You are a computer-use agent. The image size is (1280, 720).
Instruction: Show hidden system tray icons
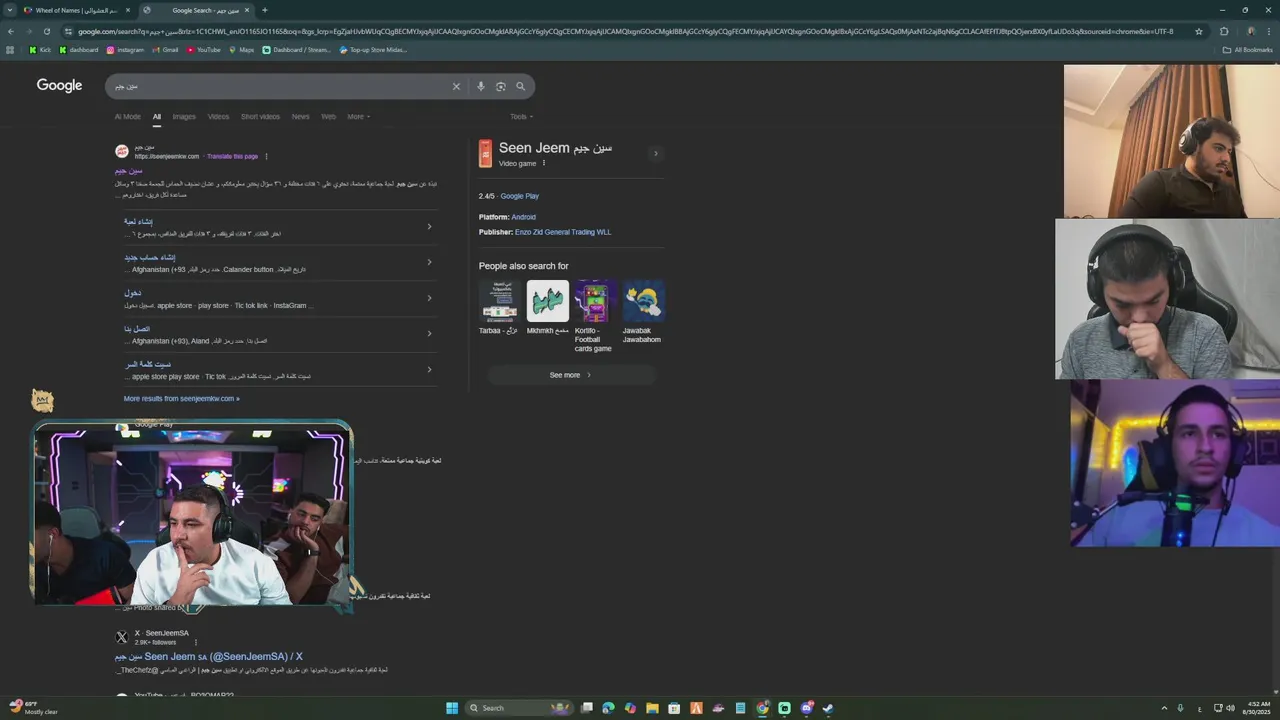(1164, 708)
